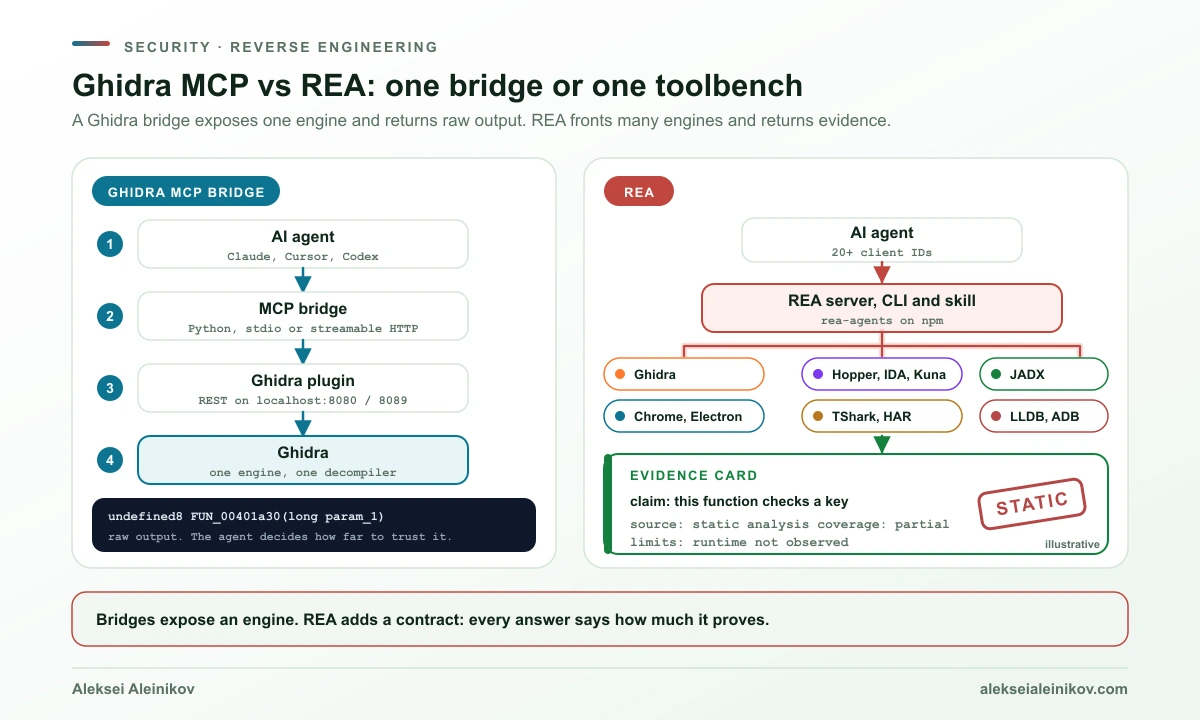Click the orange dot in the Ghidra chip
Image resolution: width=1200 pixels, height=720 pixels.
point(620,374)
